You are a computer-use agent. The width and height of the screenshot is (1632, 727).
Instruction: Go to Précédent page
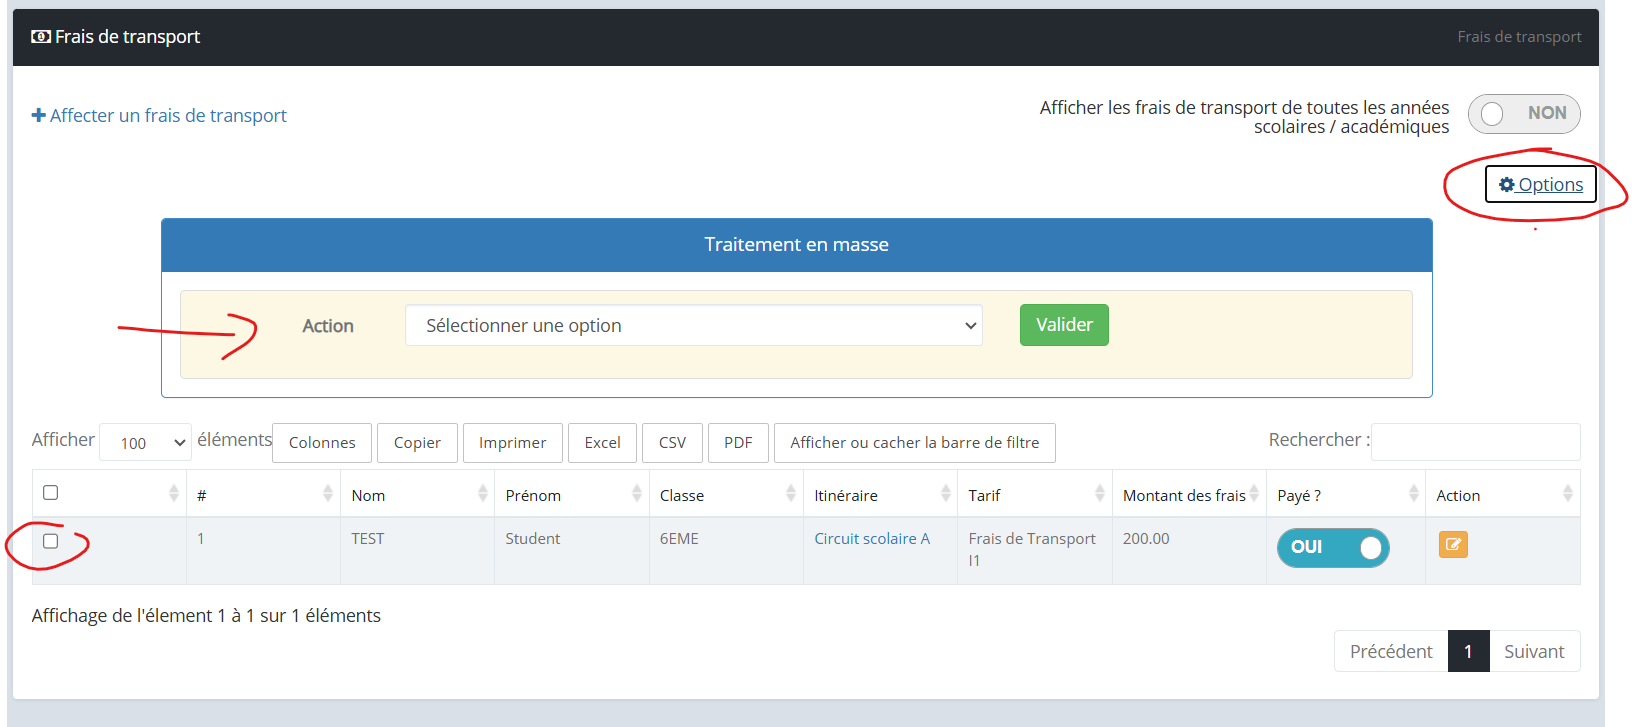[1391, 652]
